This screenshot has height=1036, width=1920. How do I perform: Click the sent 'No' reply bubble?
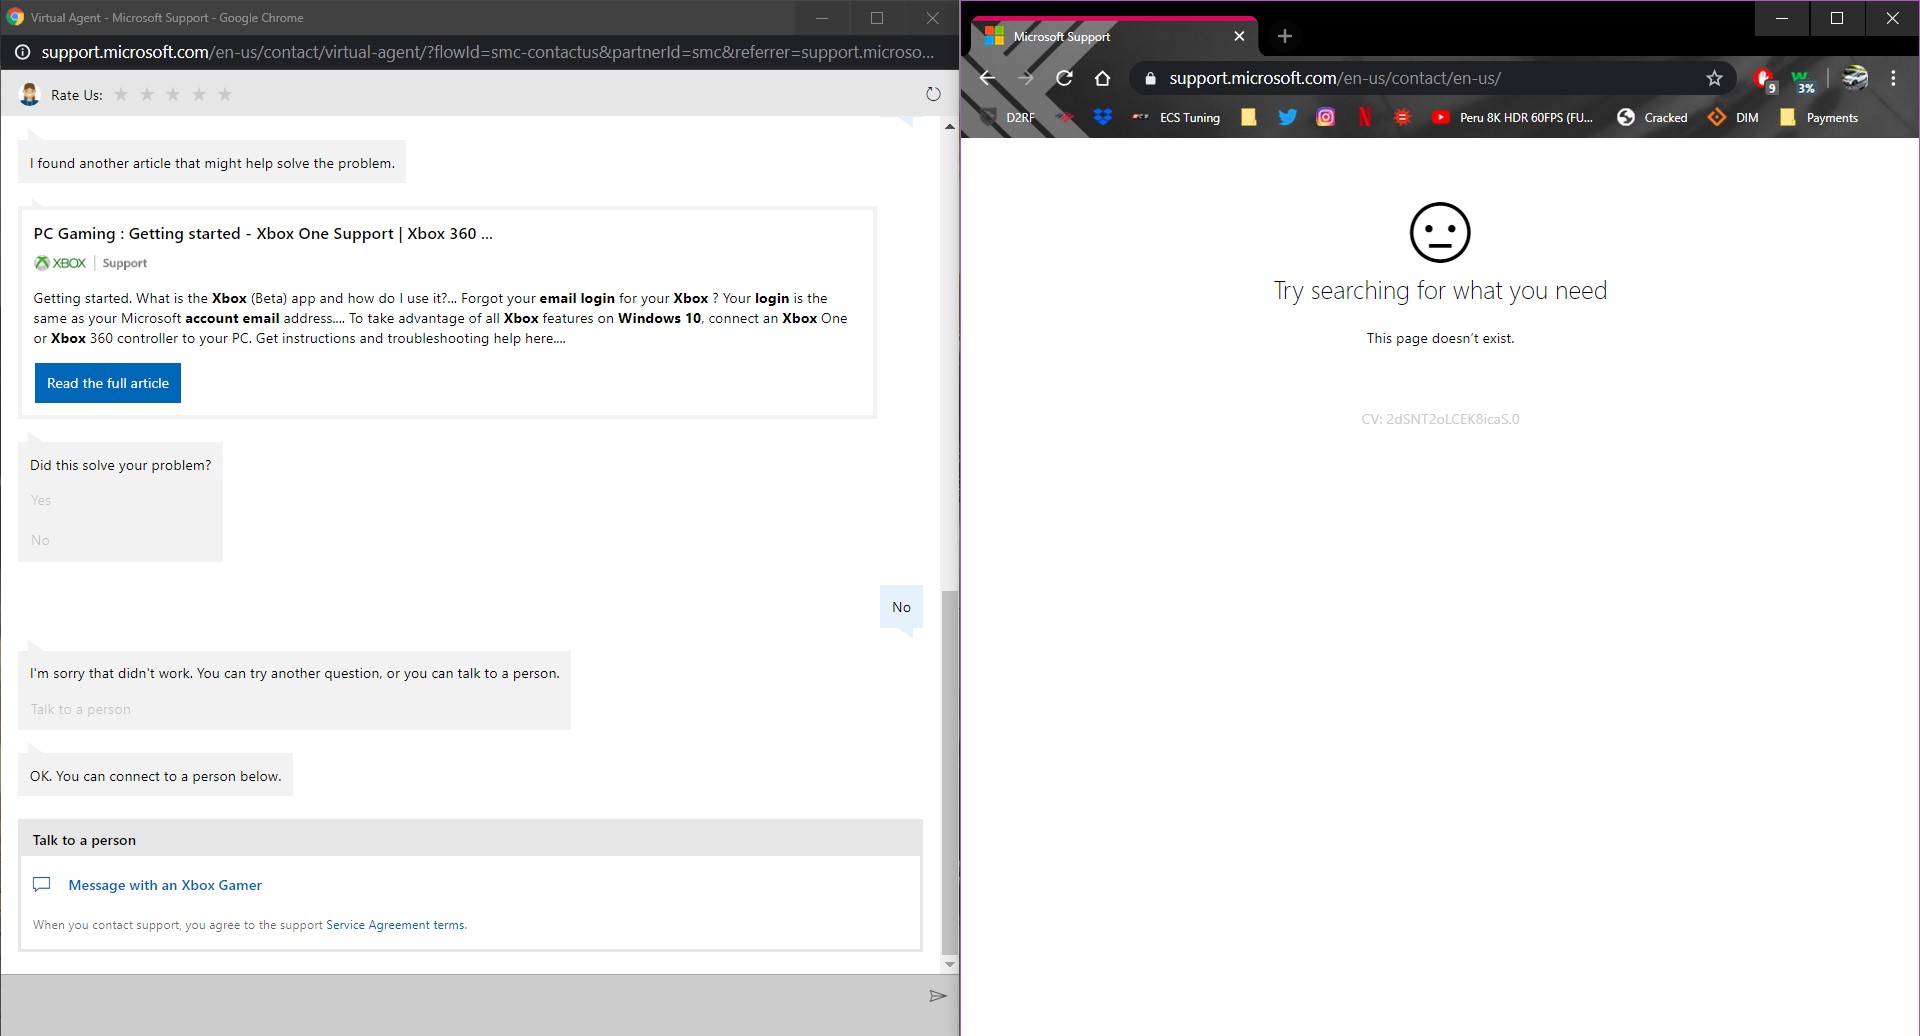901,607
